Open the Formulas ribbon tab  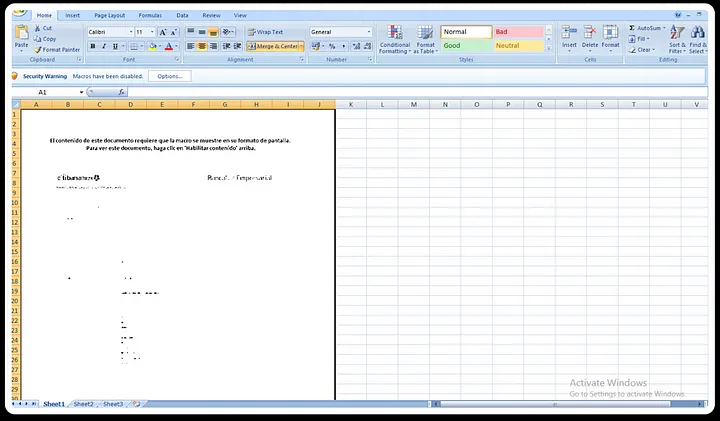(x=150, y=16)
